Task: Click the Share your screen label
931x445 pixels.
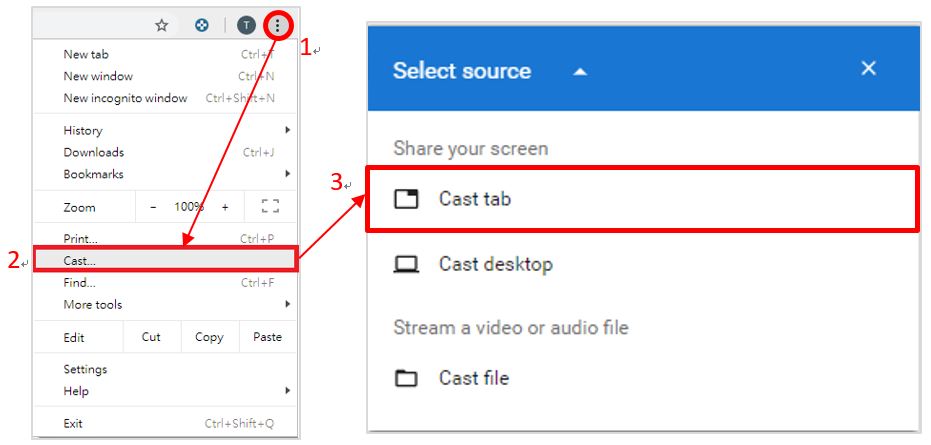Action: (470, 149)
